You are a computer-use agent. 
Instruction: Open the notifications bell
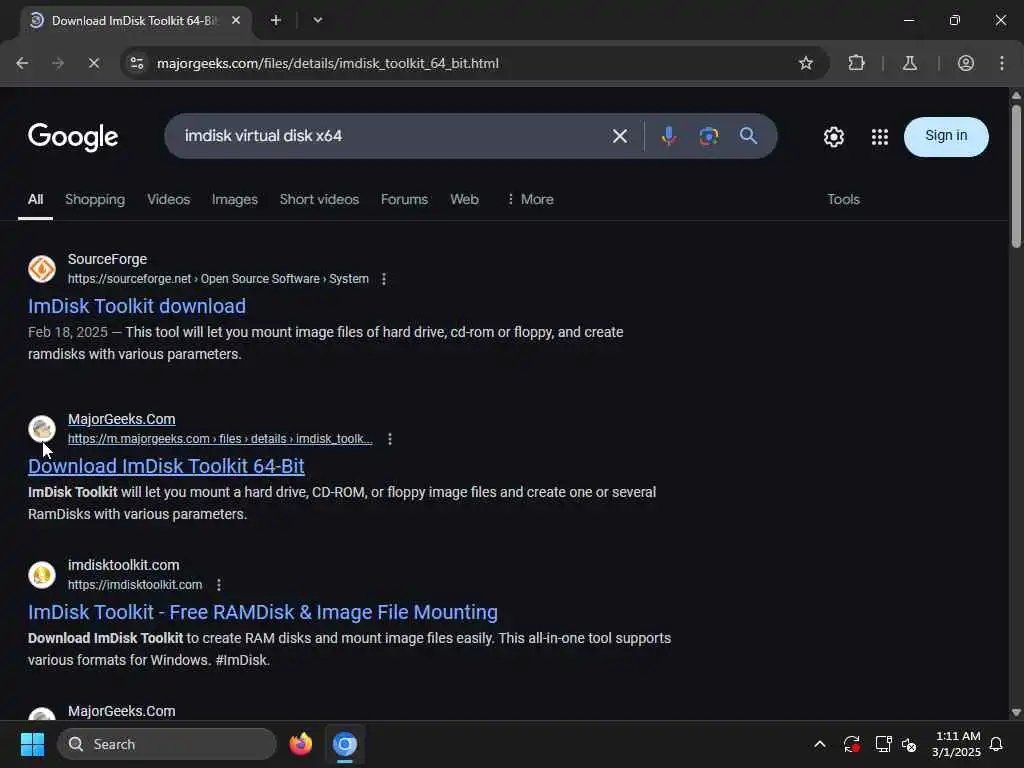click(997, 744)
